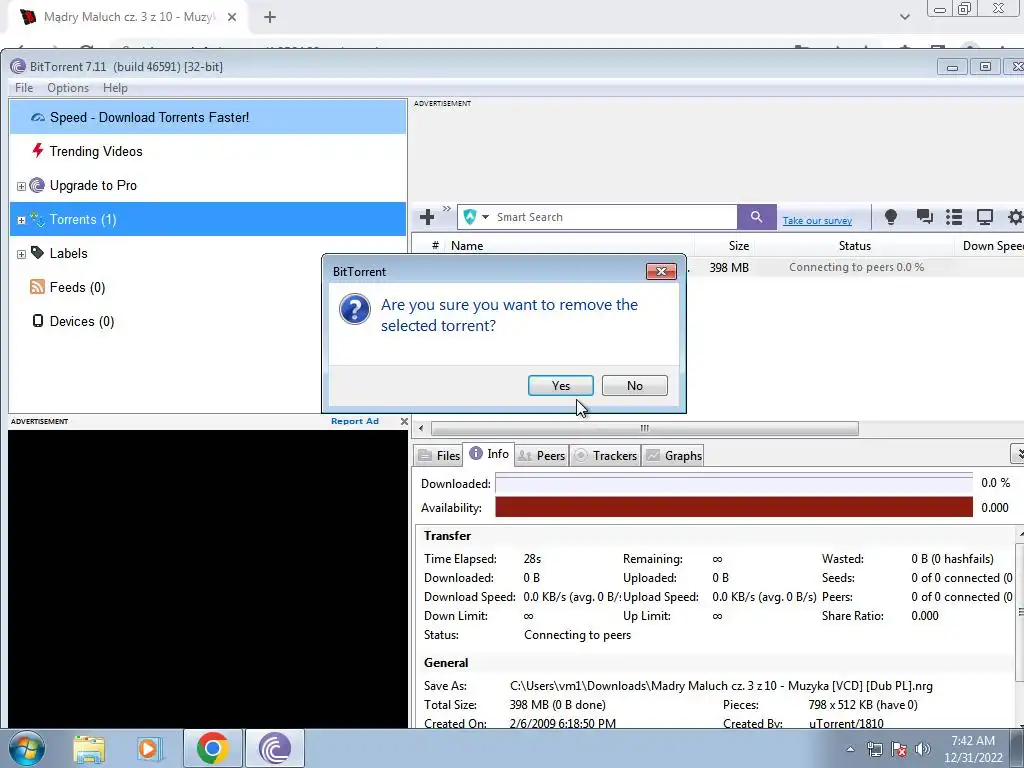Click the shield search provider icon
This screenshot has height=768, width=1024.
[x=470, y=216]
